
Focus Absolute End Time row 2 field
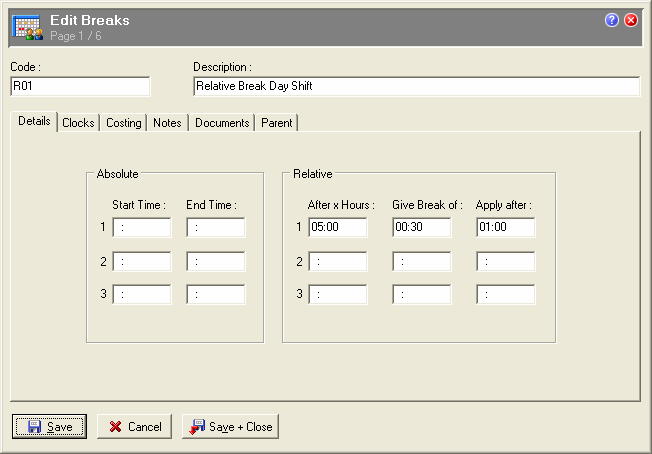click(216, 262)
